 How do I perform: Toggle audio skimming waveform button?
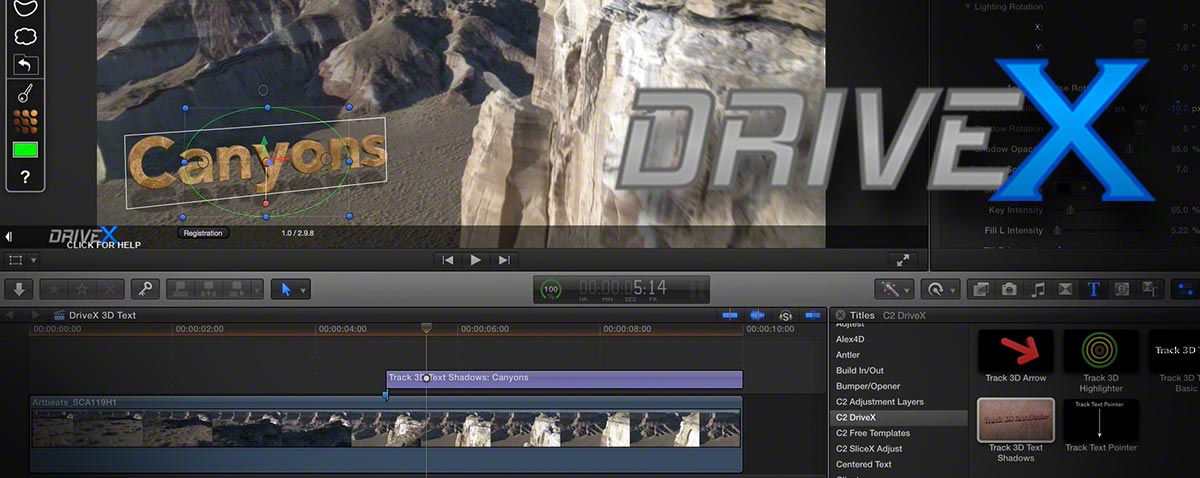pyautogui.click(x=757, y=315)
